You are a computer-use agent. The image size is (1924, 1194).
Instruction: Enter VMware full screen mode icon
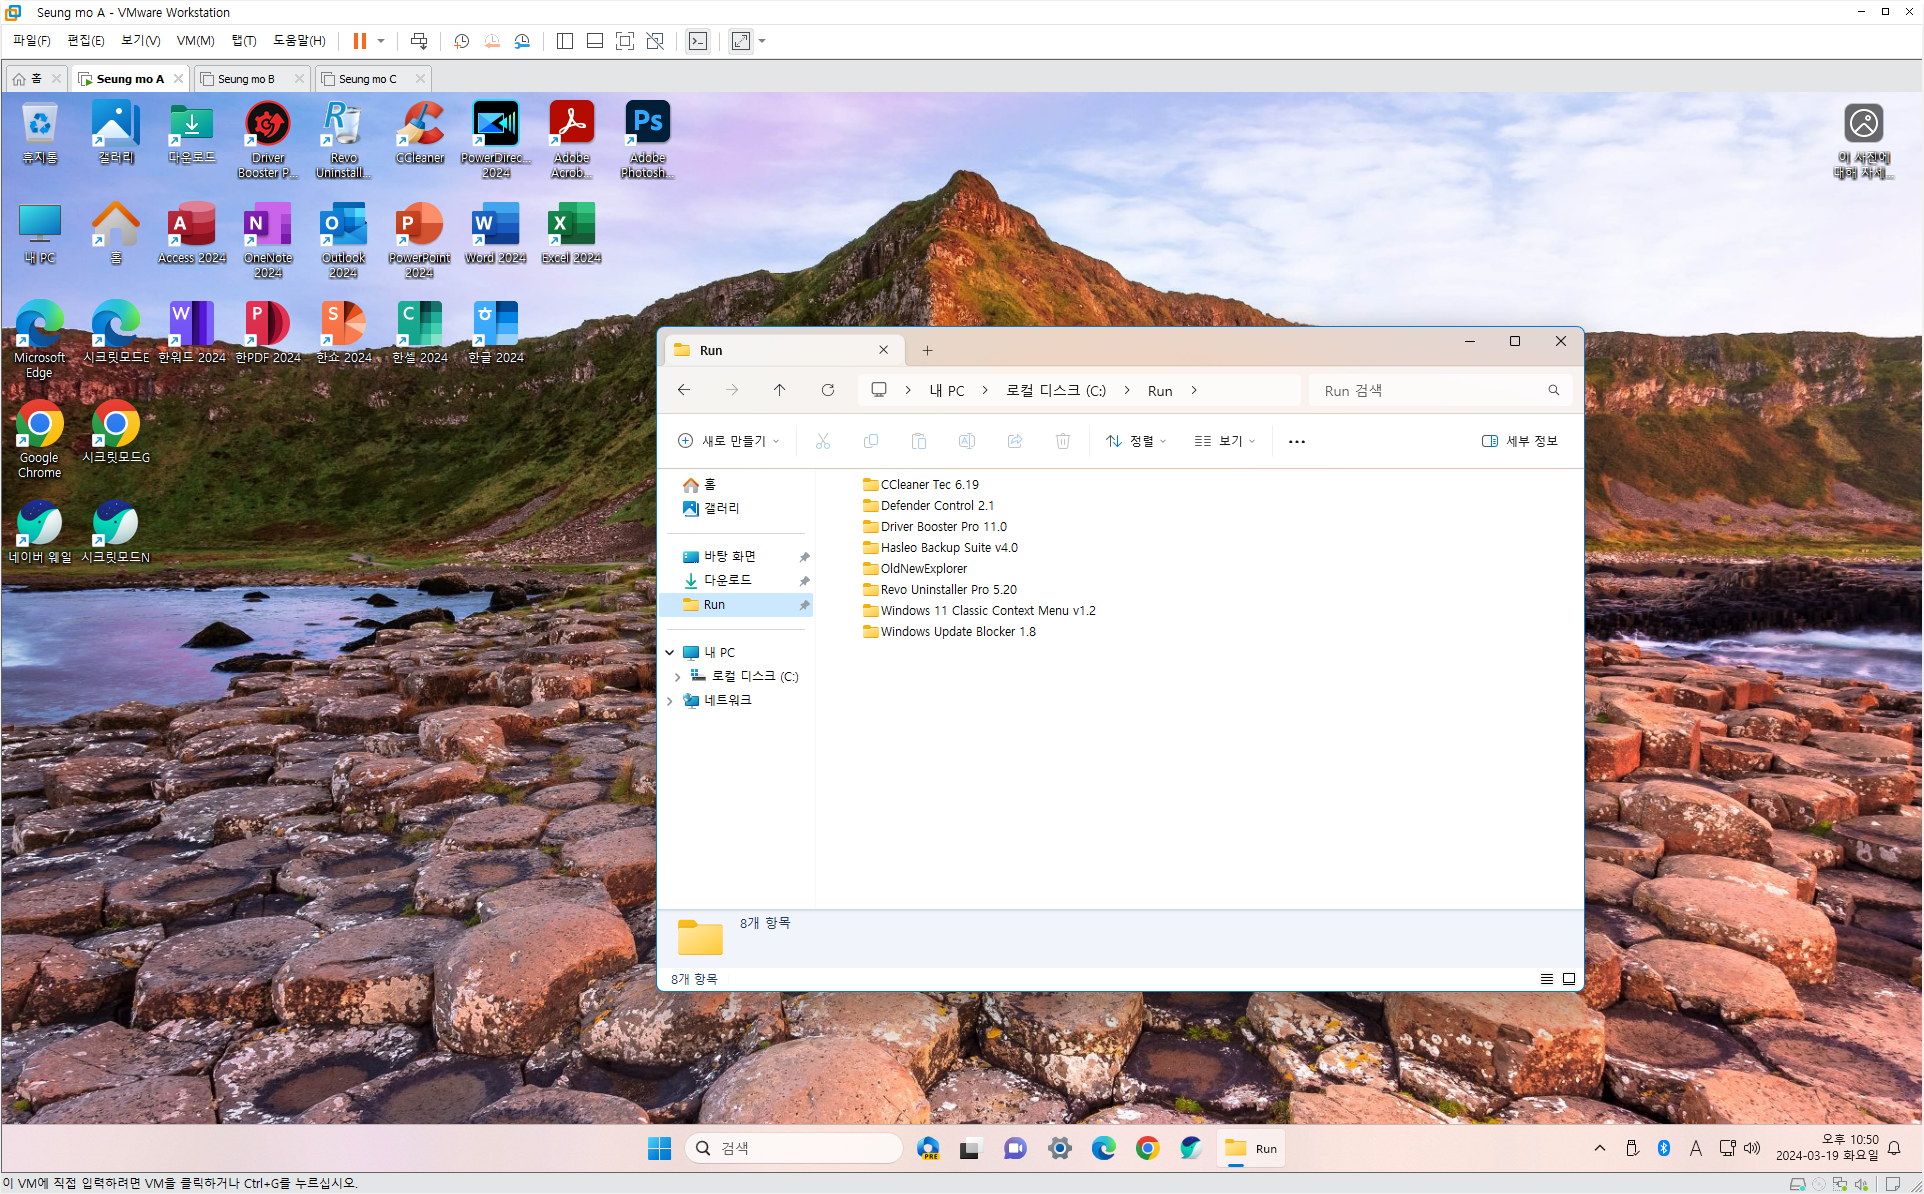(x=625, y=41)
